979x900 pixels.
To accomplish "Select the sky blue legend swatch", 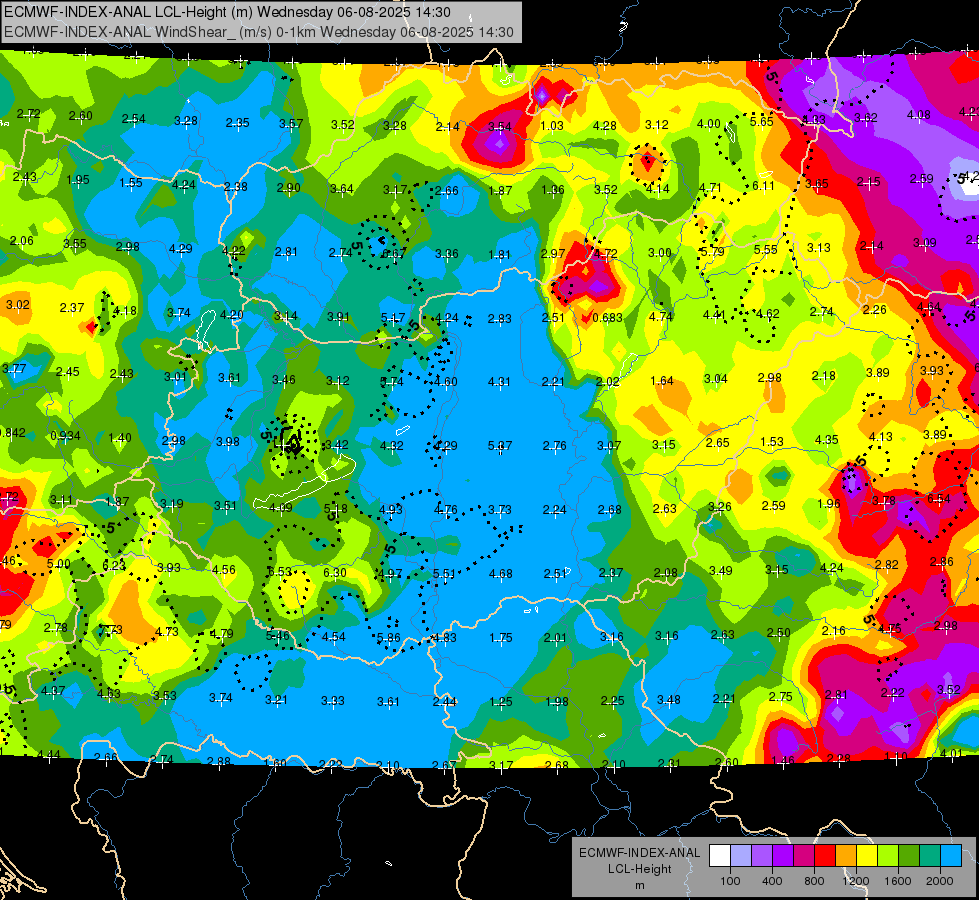I will tap(950, 856).
